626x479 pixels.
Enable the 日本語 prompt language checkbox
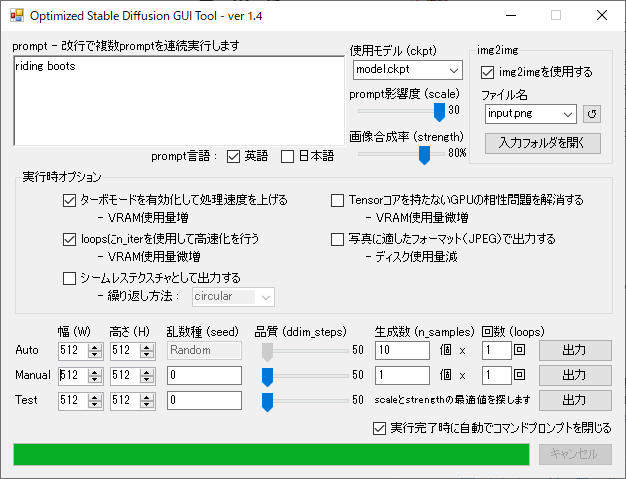click(x=287, y=156)
